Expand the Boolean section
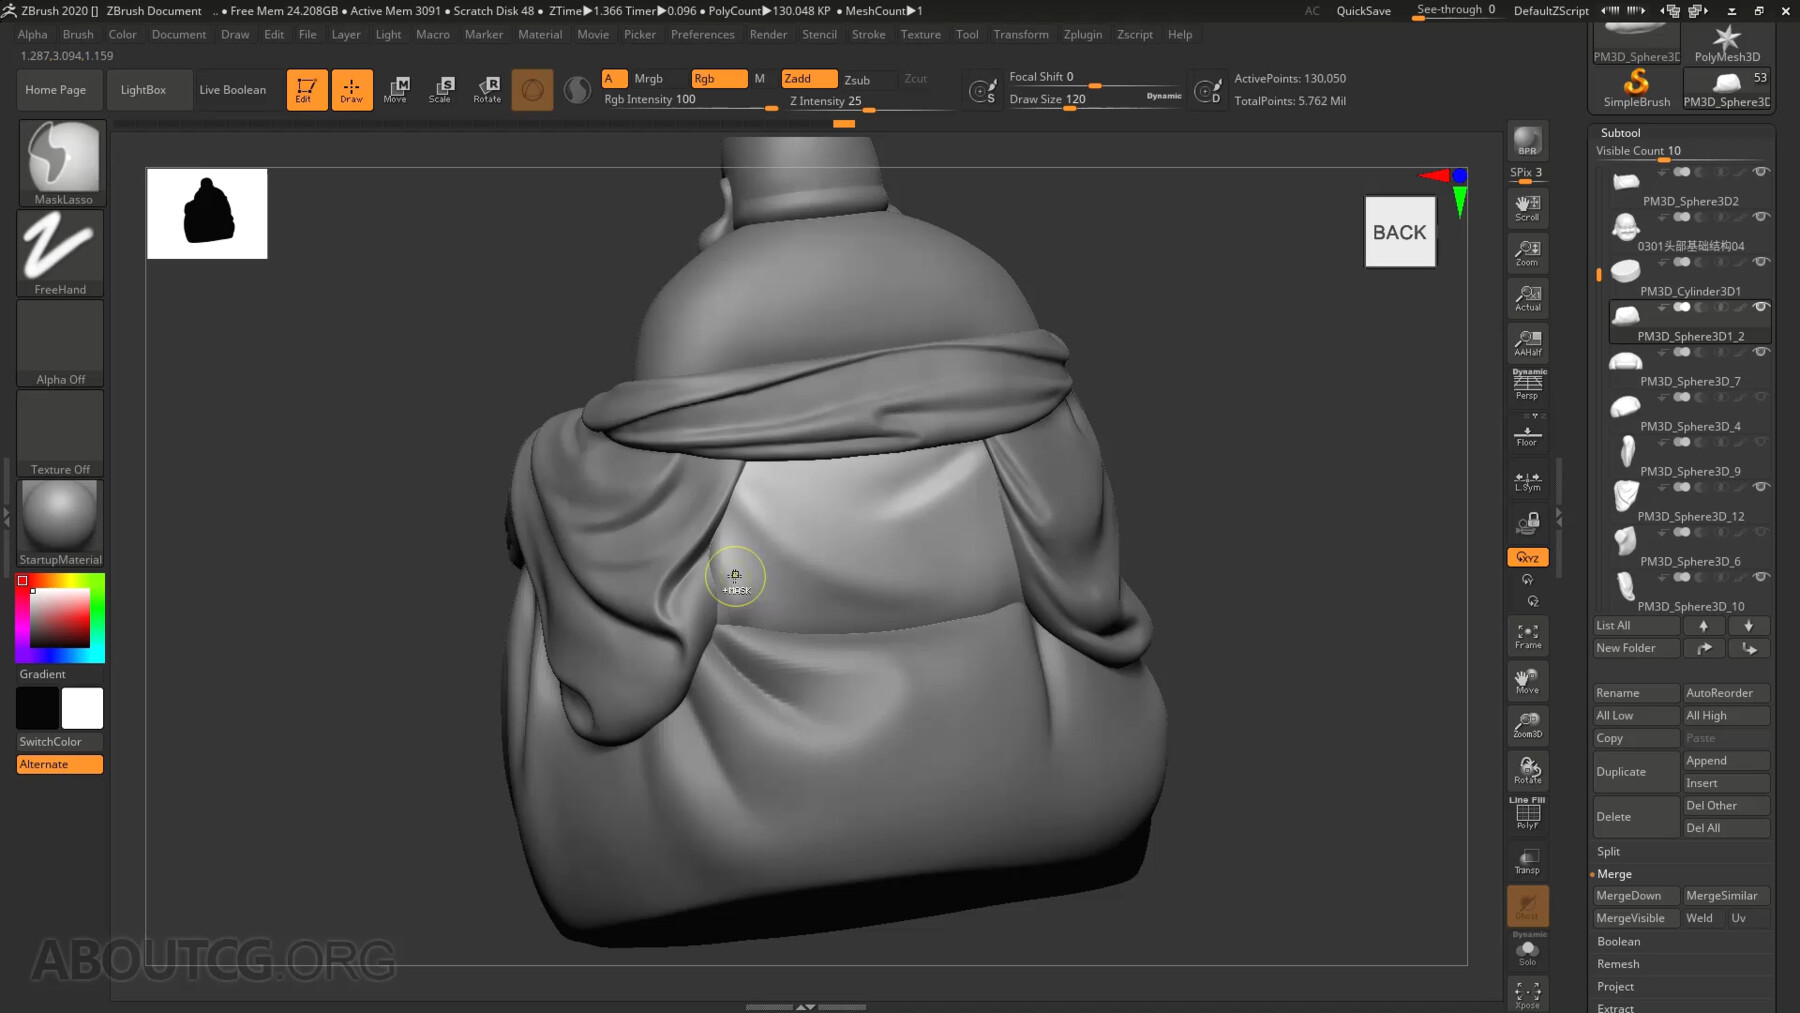Image resolution: width=1800 pixels, height=1013 pixels. coord(1618,942)
